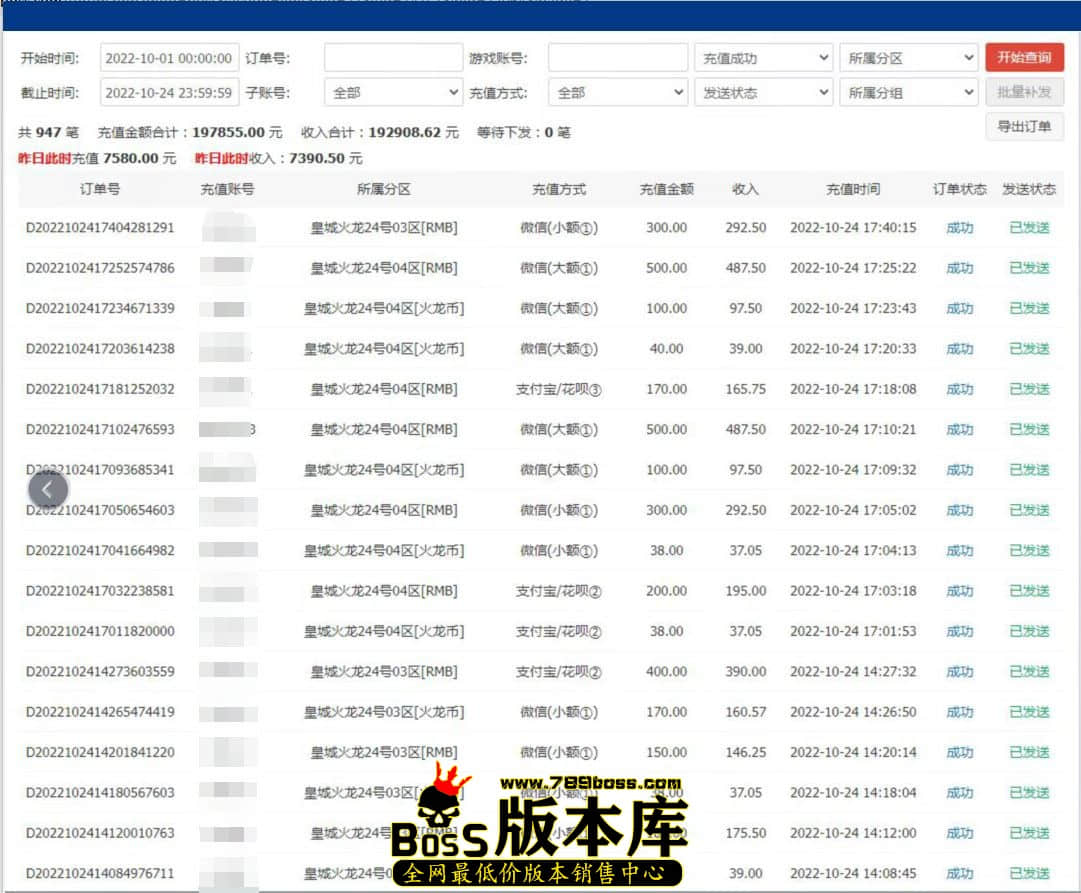Click the 开始时间 start time field
This screenshot has height=893, width=1081.
[168, 58]
